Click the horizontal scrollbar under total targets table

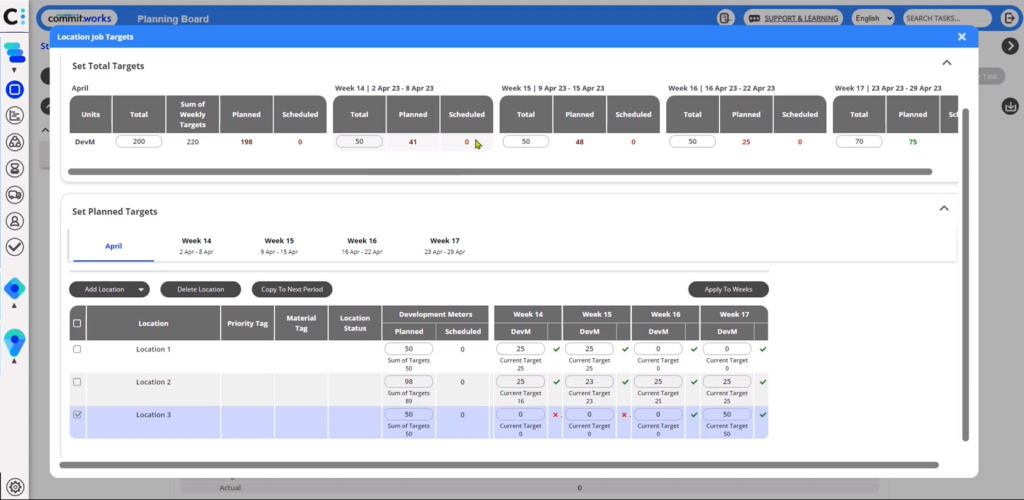tap(500, 172)
